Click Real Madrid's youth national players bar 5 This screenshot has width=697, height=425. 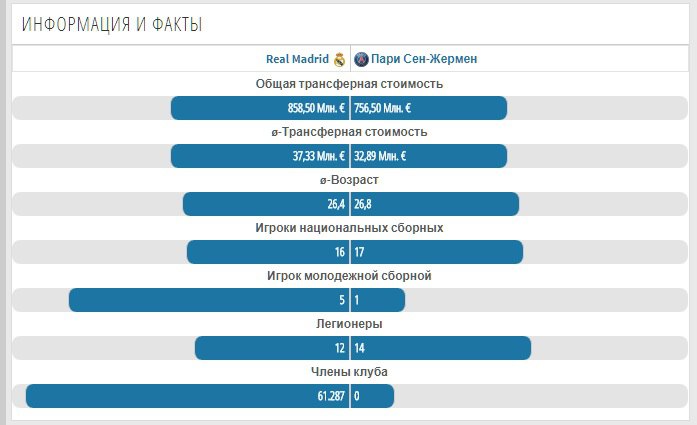click(208, 300)
